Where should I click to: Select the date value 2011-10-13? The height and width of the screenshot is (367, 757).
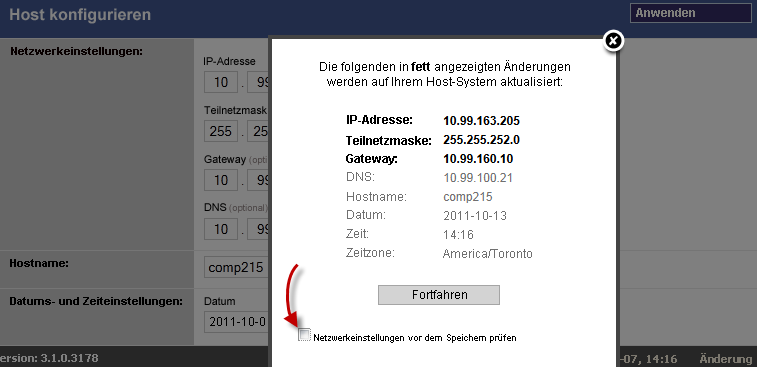[x=475, y=215]
